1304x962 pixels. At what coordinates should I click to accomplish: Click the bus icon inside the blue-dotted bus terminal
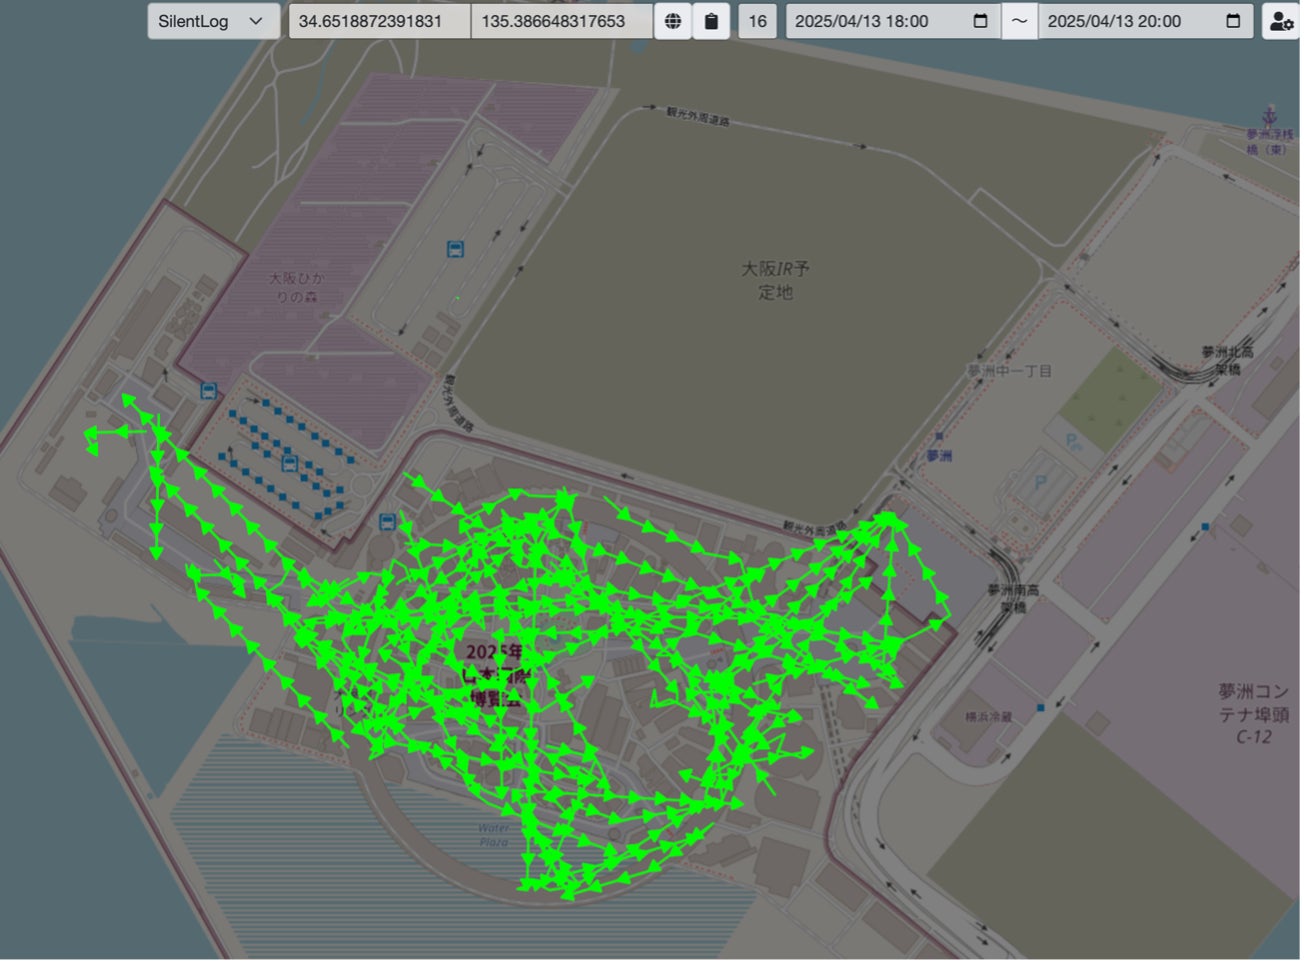point(289,462)
